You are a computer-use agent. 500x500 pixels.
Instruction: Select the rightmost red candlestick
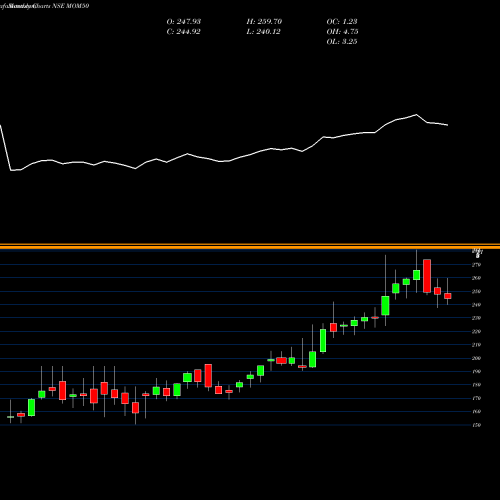click(x=448, y=296)
